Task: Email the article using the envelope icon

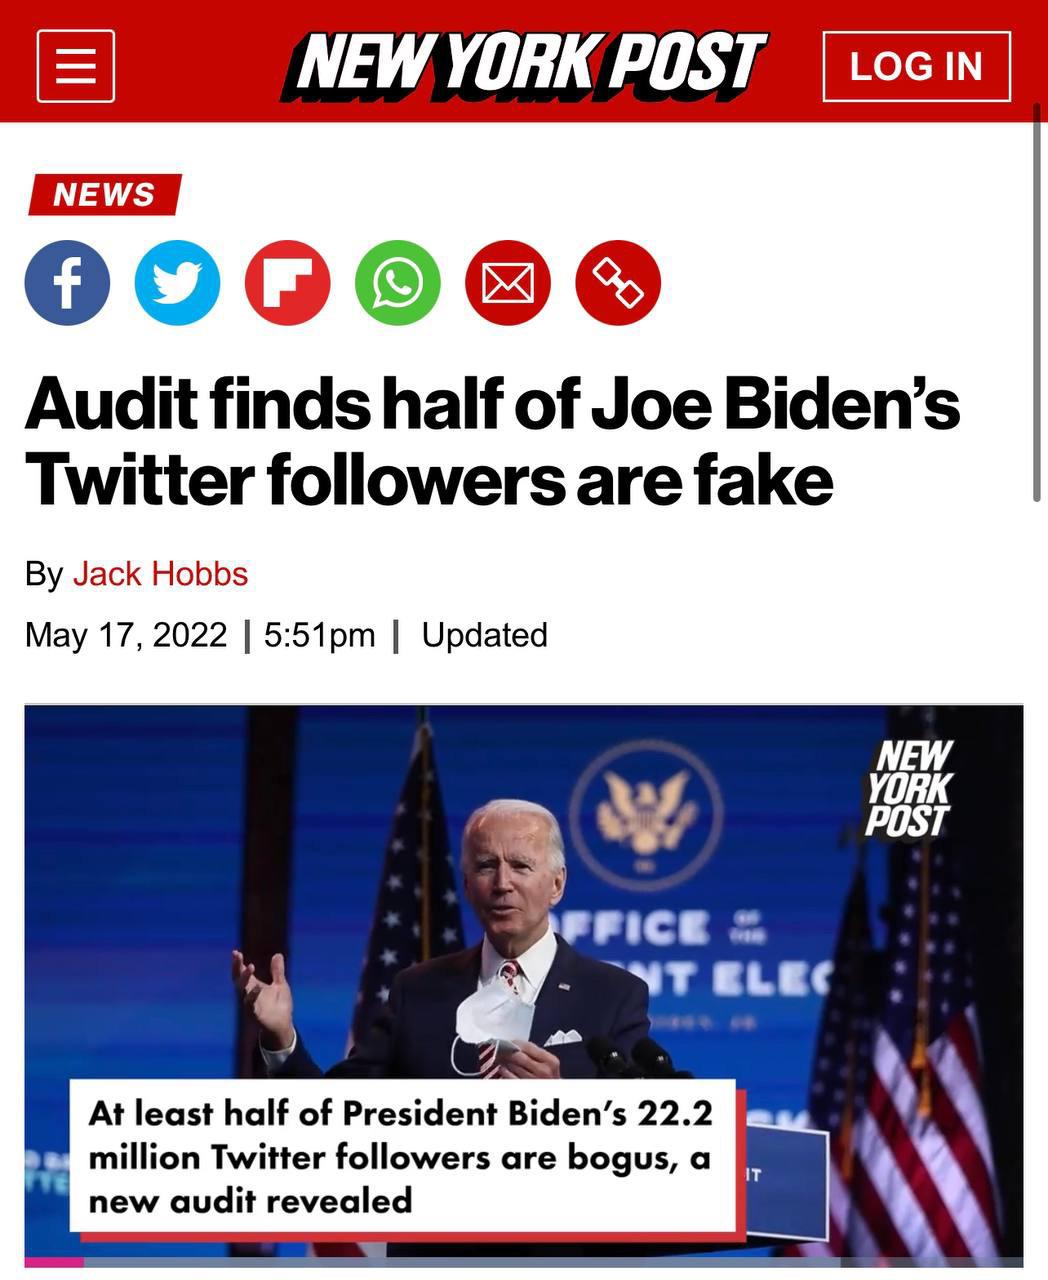Action: click(506, 282)
